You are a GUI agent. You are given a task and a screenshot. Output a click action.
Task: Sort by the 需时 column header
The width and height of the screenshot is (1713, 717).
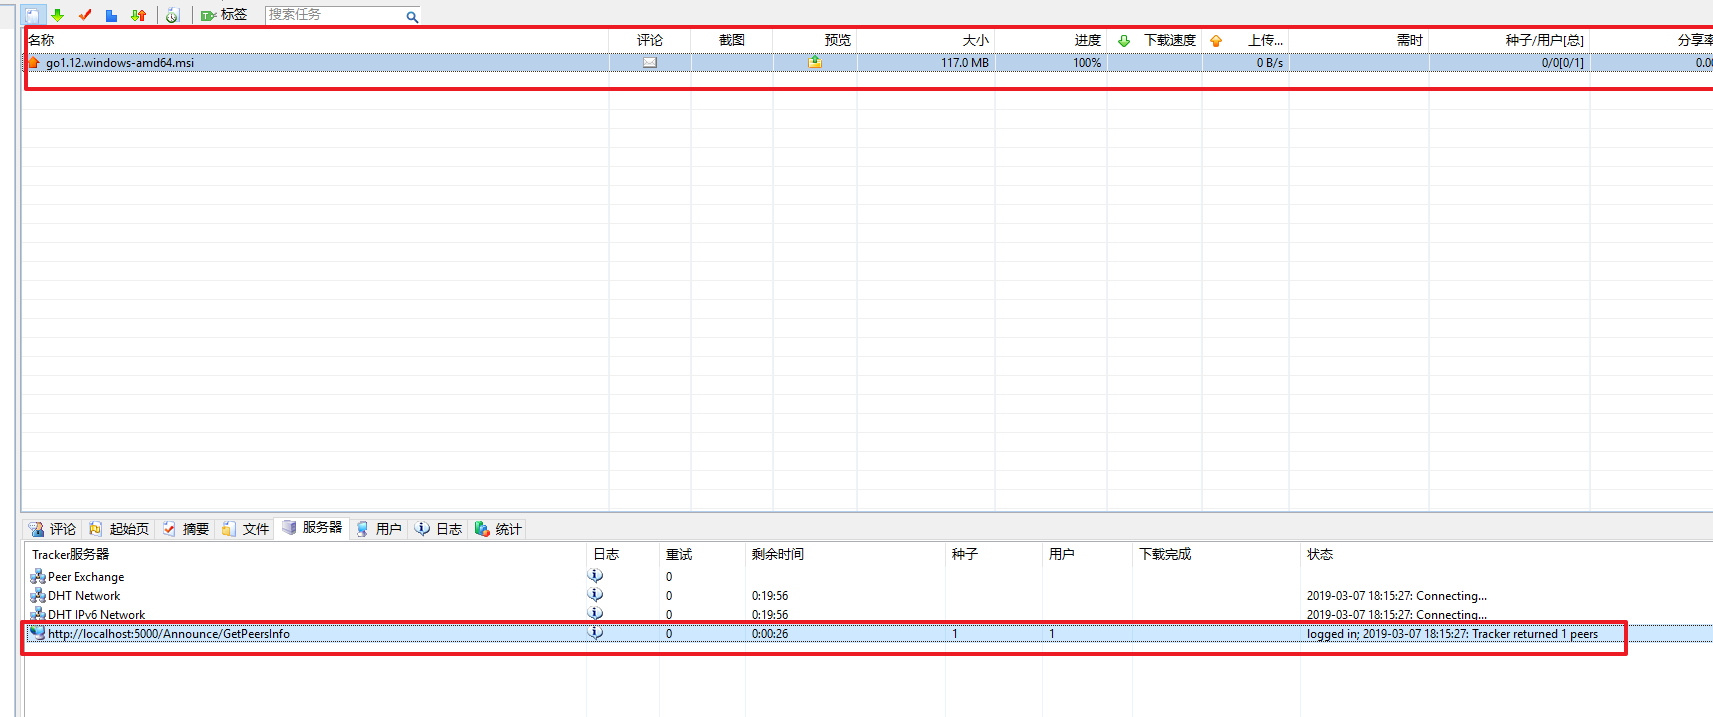(x=1410, y=40)
